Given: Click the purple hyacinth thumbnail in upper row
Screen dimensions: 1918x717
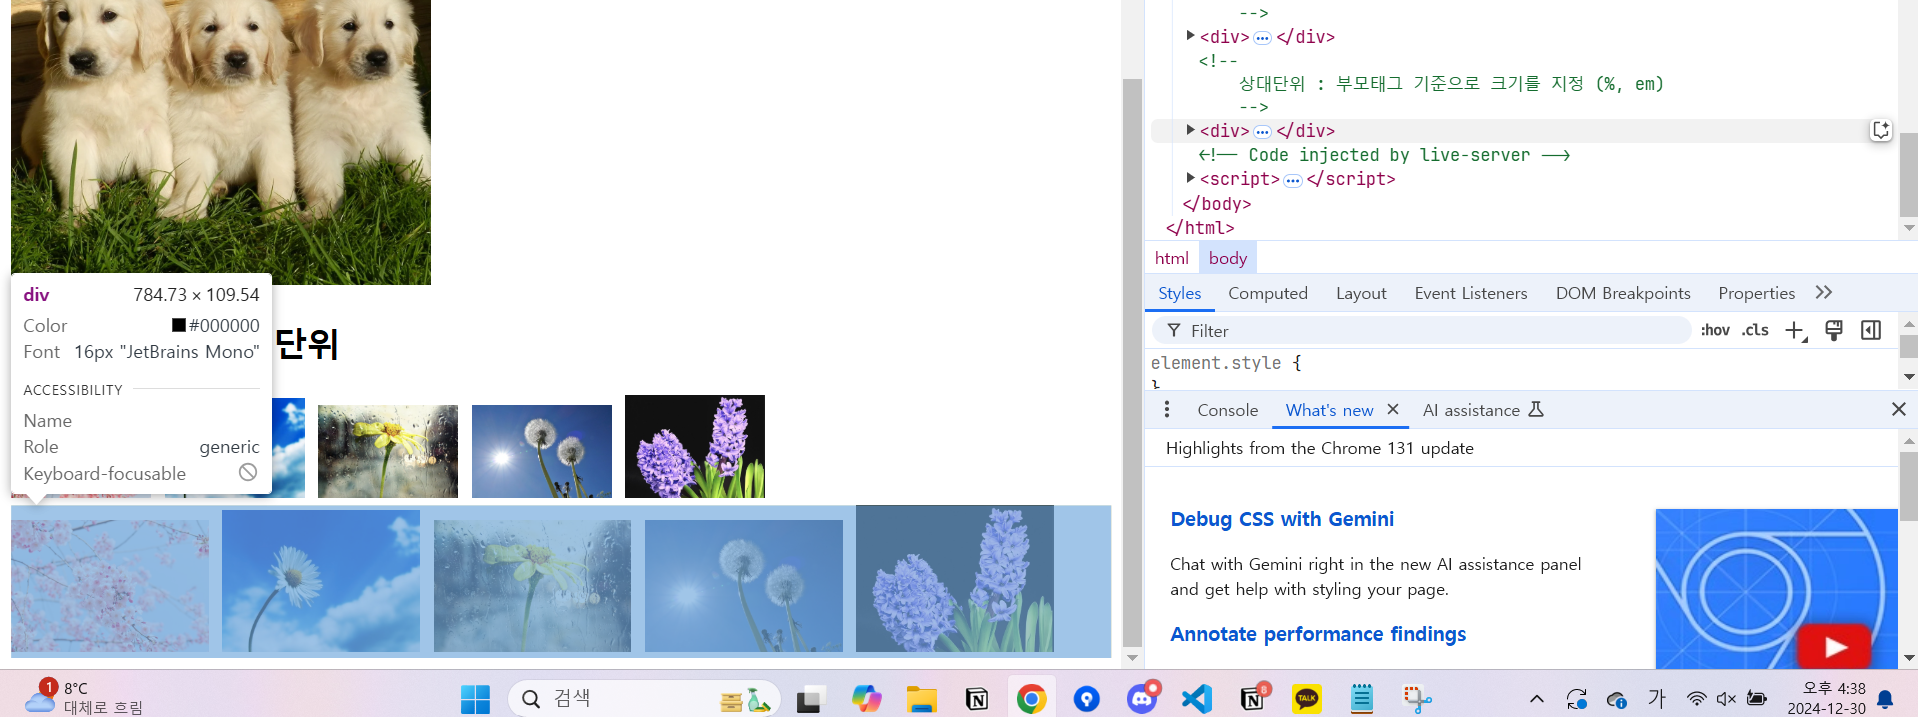Looking at the screenshot, I should click(x=695, y=446).
